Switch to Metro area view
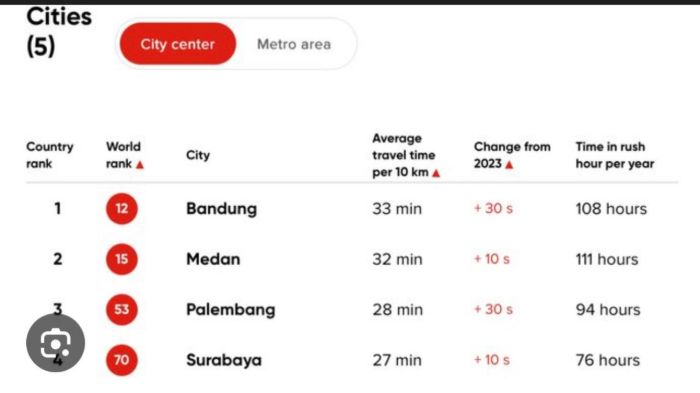700x393 pixels. pos(294,44)
